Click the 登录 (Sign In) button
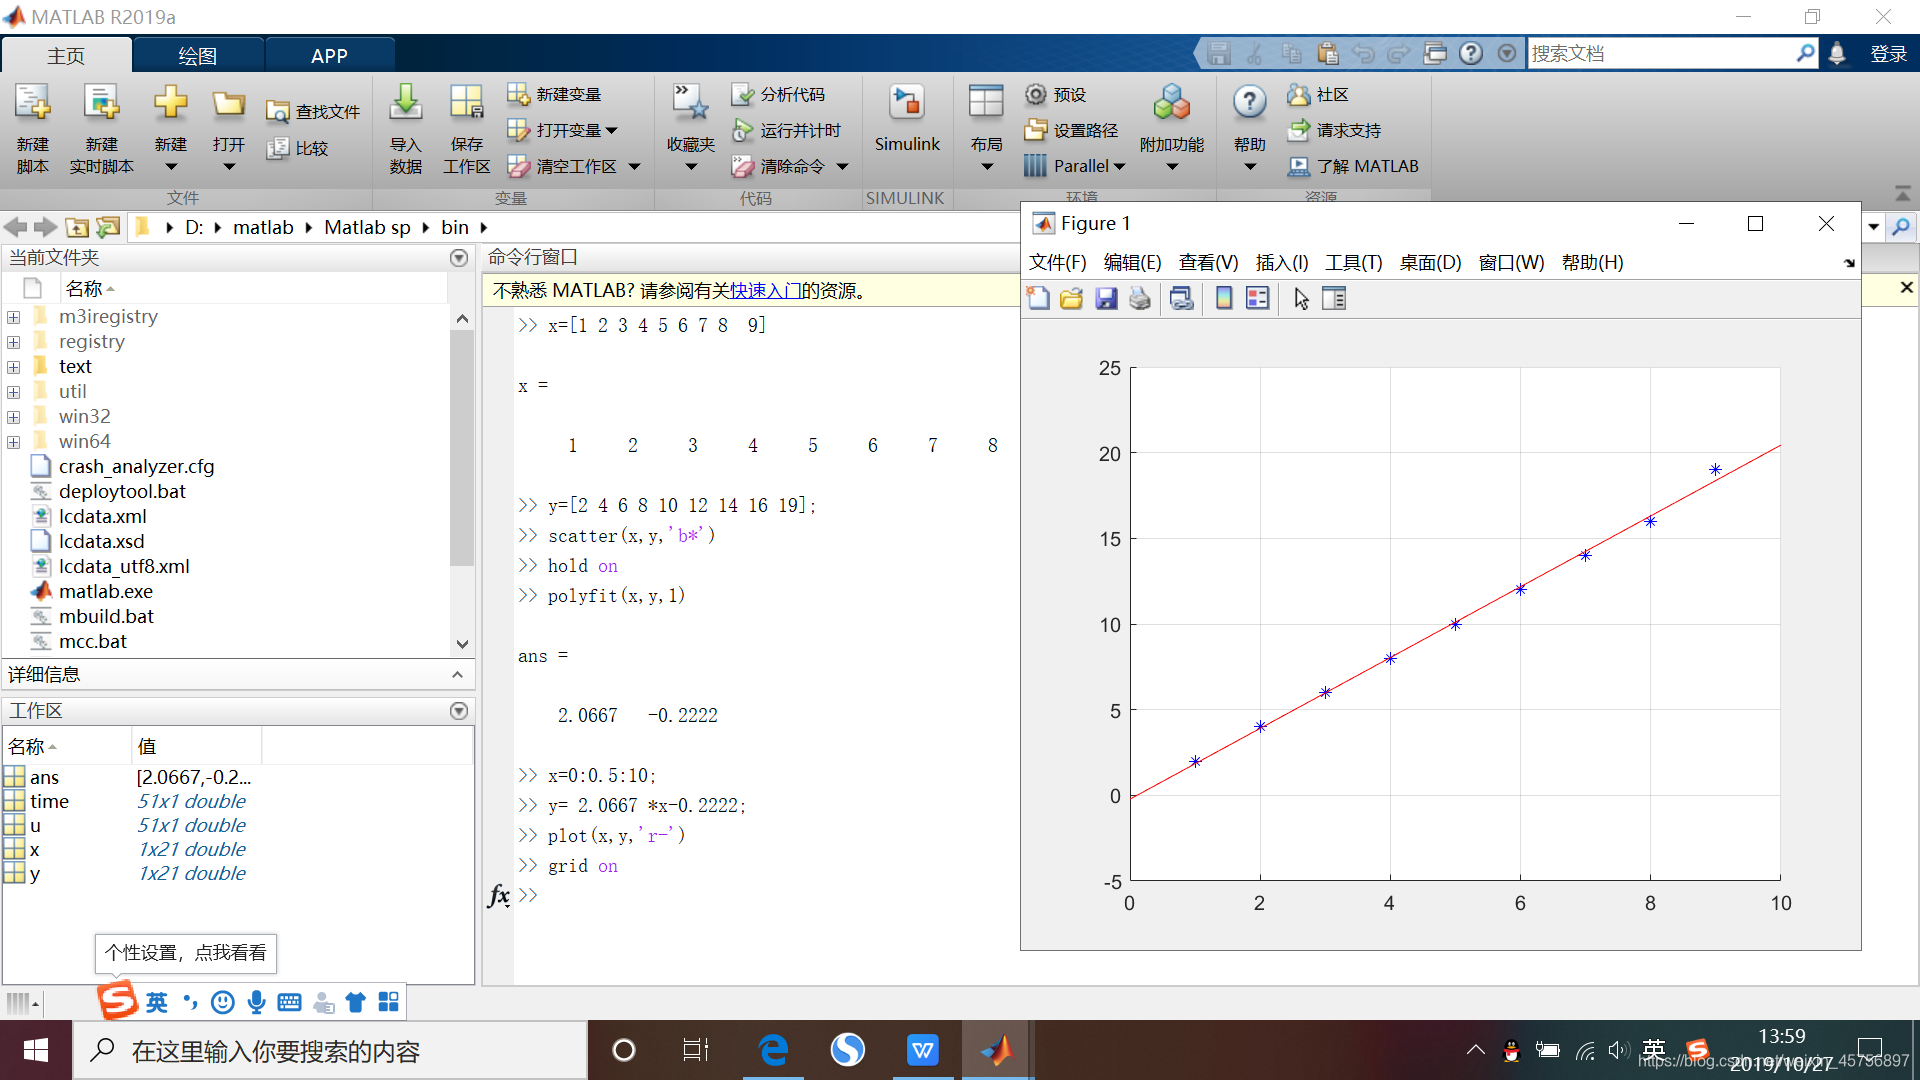Image resolution: width=1920 pixels, height=1080 pixels. [1888, 54]
